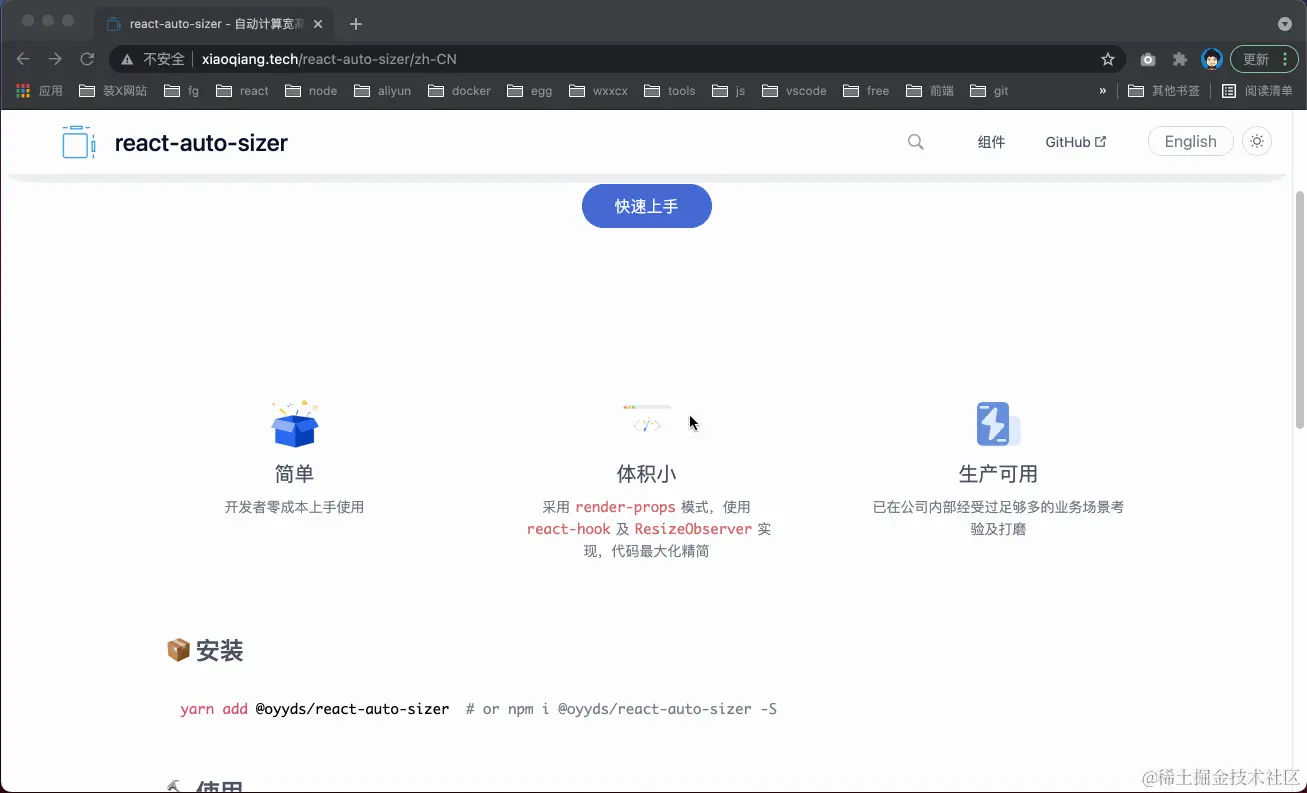Open the fg bookmark folder
The height and width of the screenshot is (793, 1307).
[x=182, y=90]
